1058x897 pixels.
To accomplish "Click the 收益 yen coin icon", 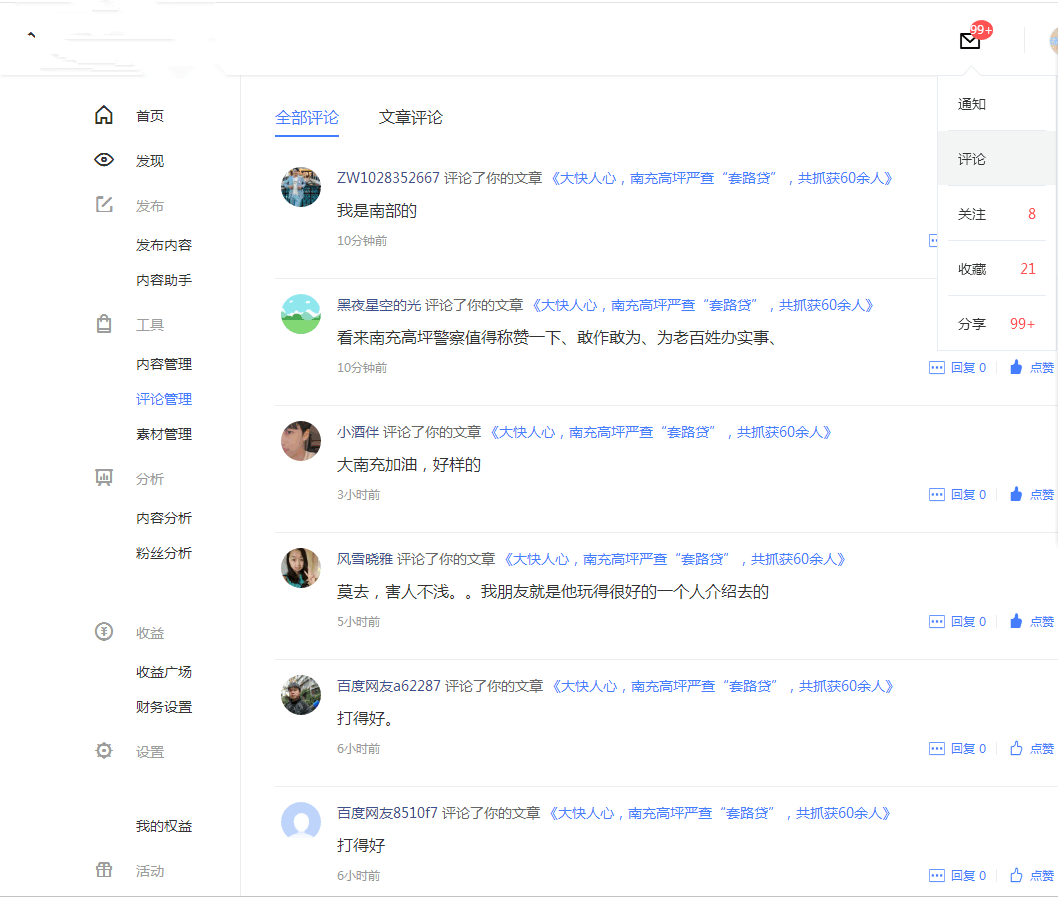I will (104, 632).
